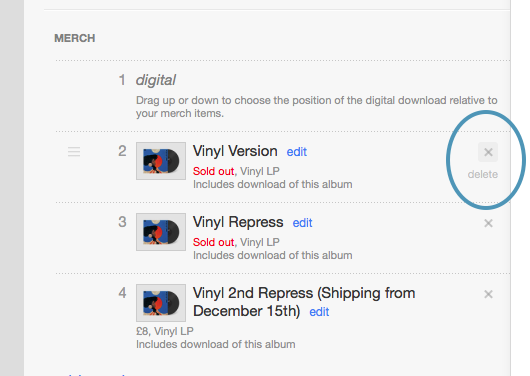Open the edit link for Vinyl Version

(x=296, y=152)
